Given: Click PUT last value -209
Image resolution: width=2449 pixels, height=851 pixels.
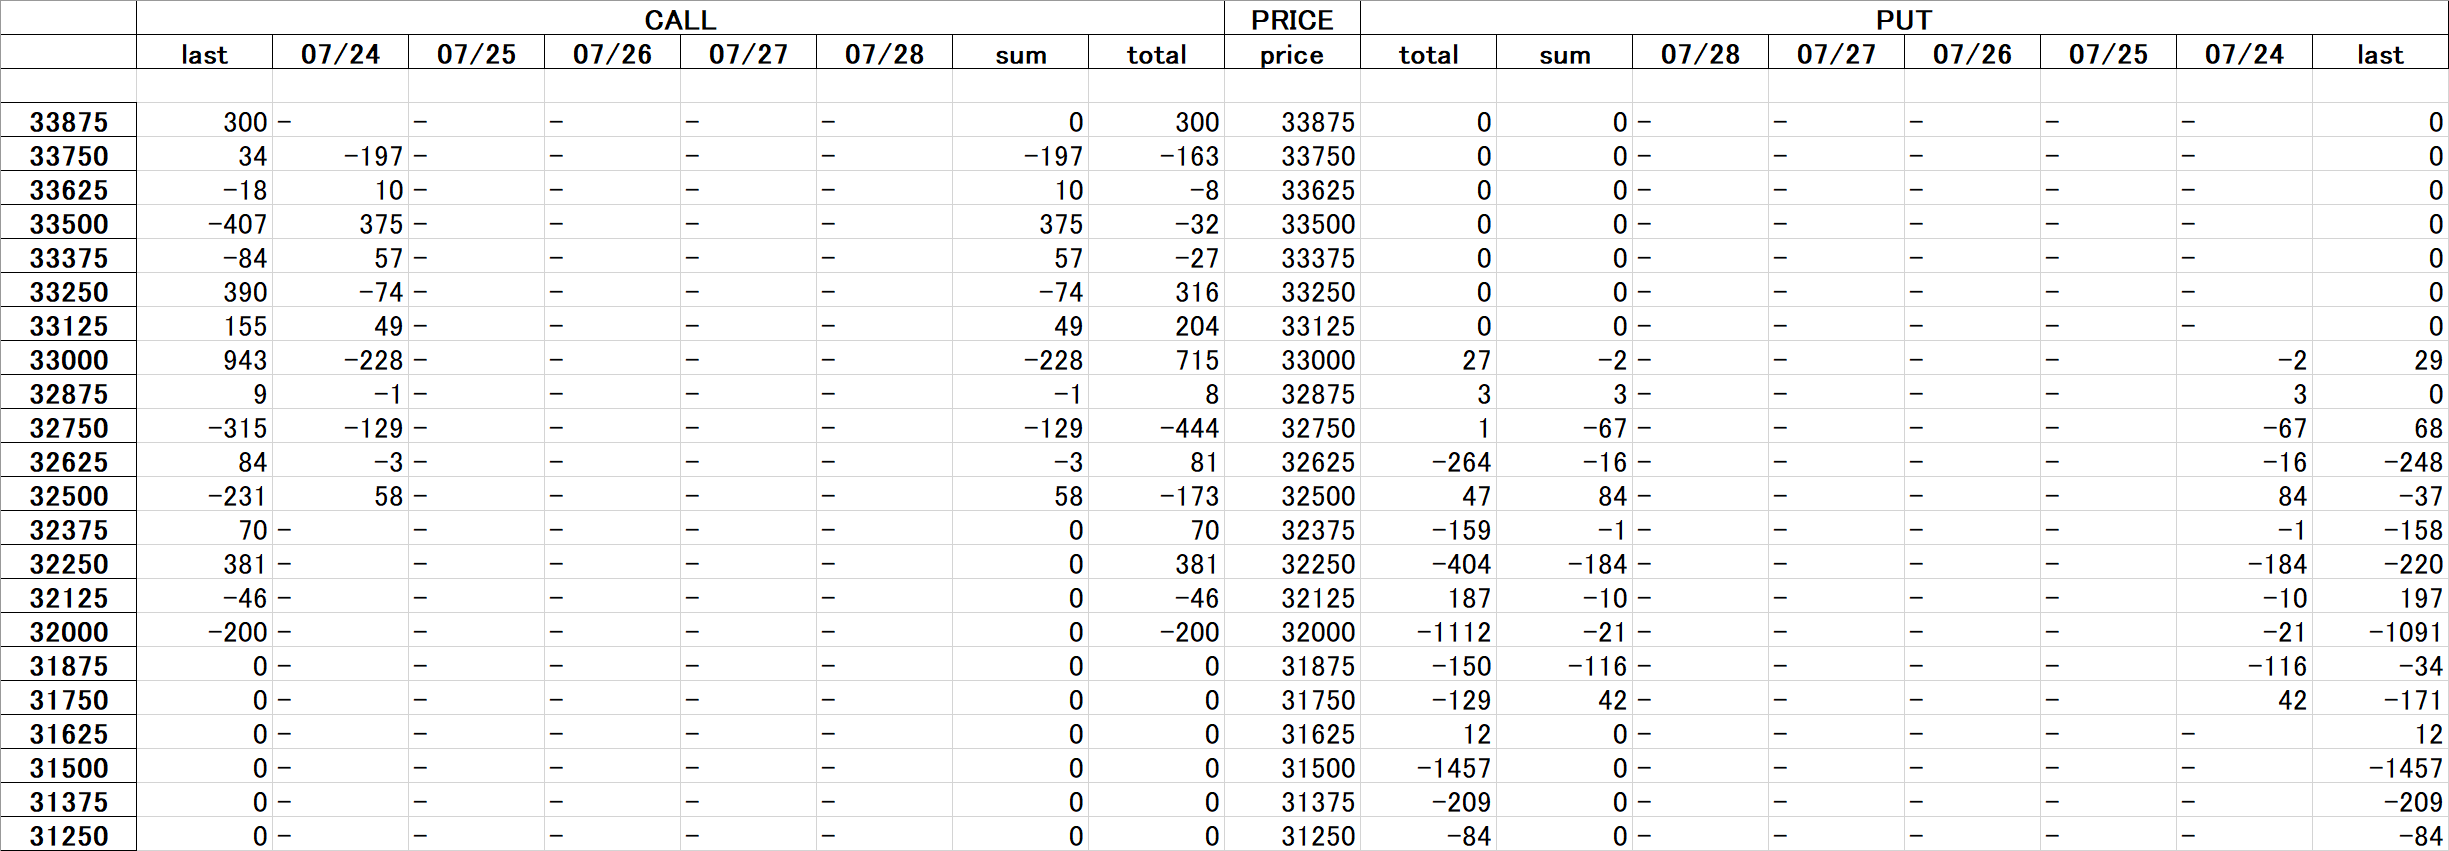Looking at the screenshot, I should 2413,801.
